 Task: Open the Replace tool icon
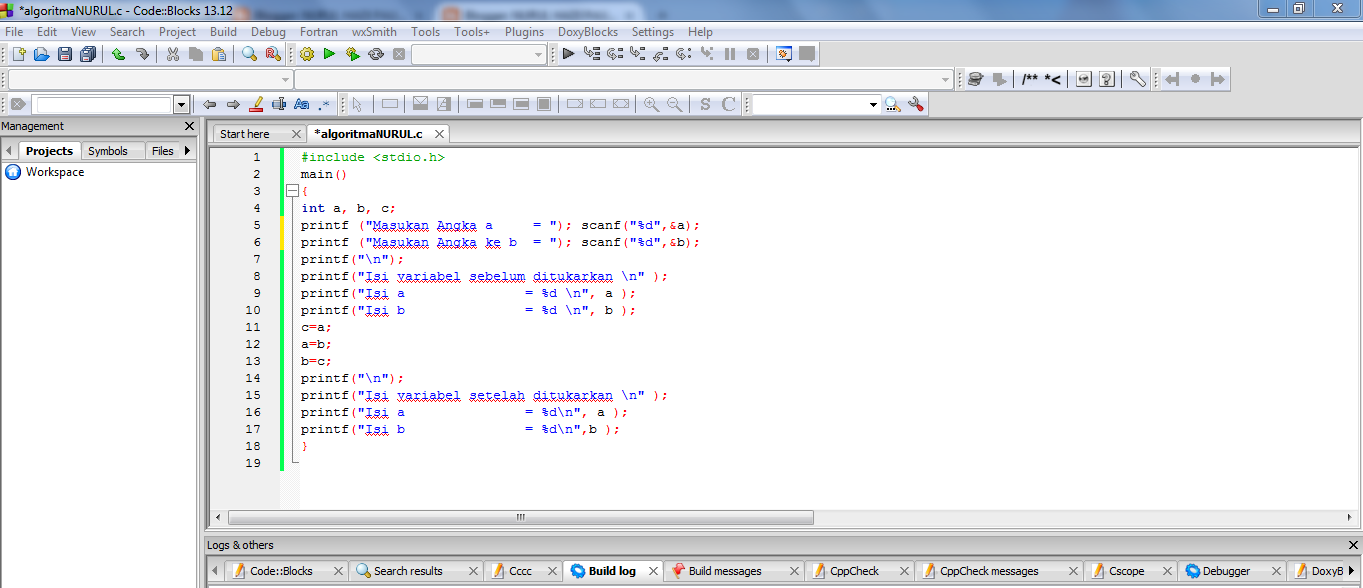point(273,54)
